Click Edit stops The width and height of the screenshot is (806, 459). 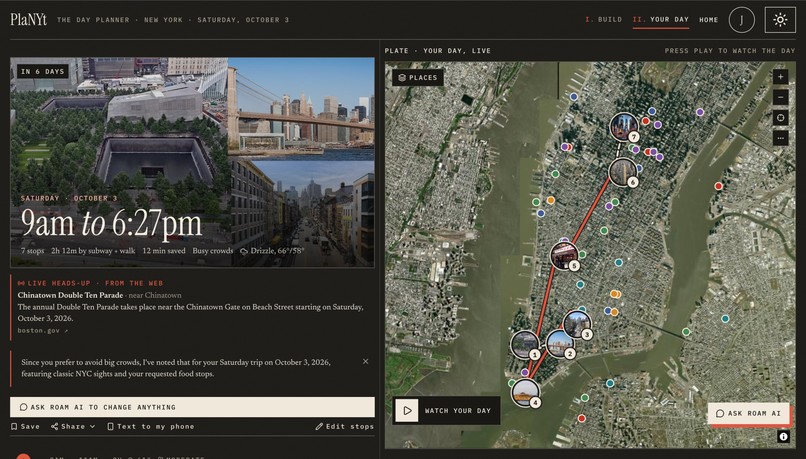click(x=344, y=426)
